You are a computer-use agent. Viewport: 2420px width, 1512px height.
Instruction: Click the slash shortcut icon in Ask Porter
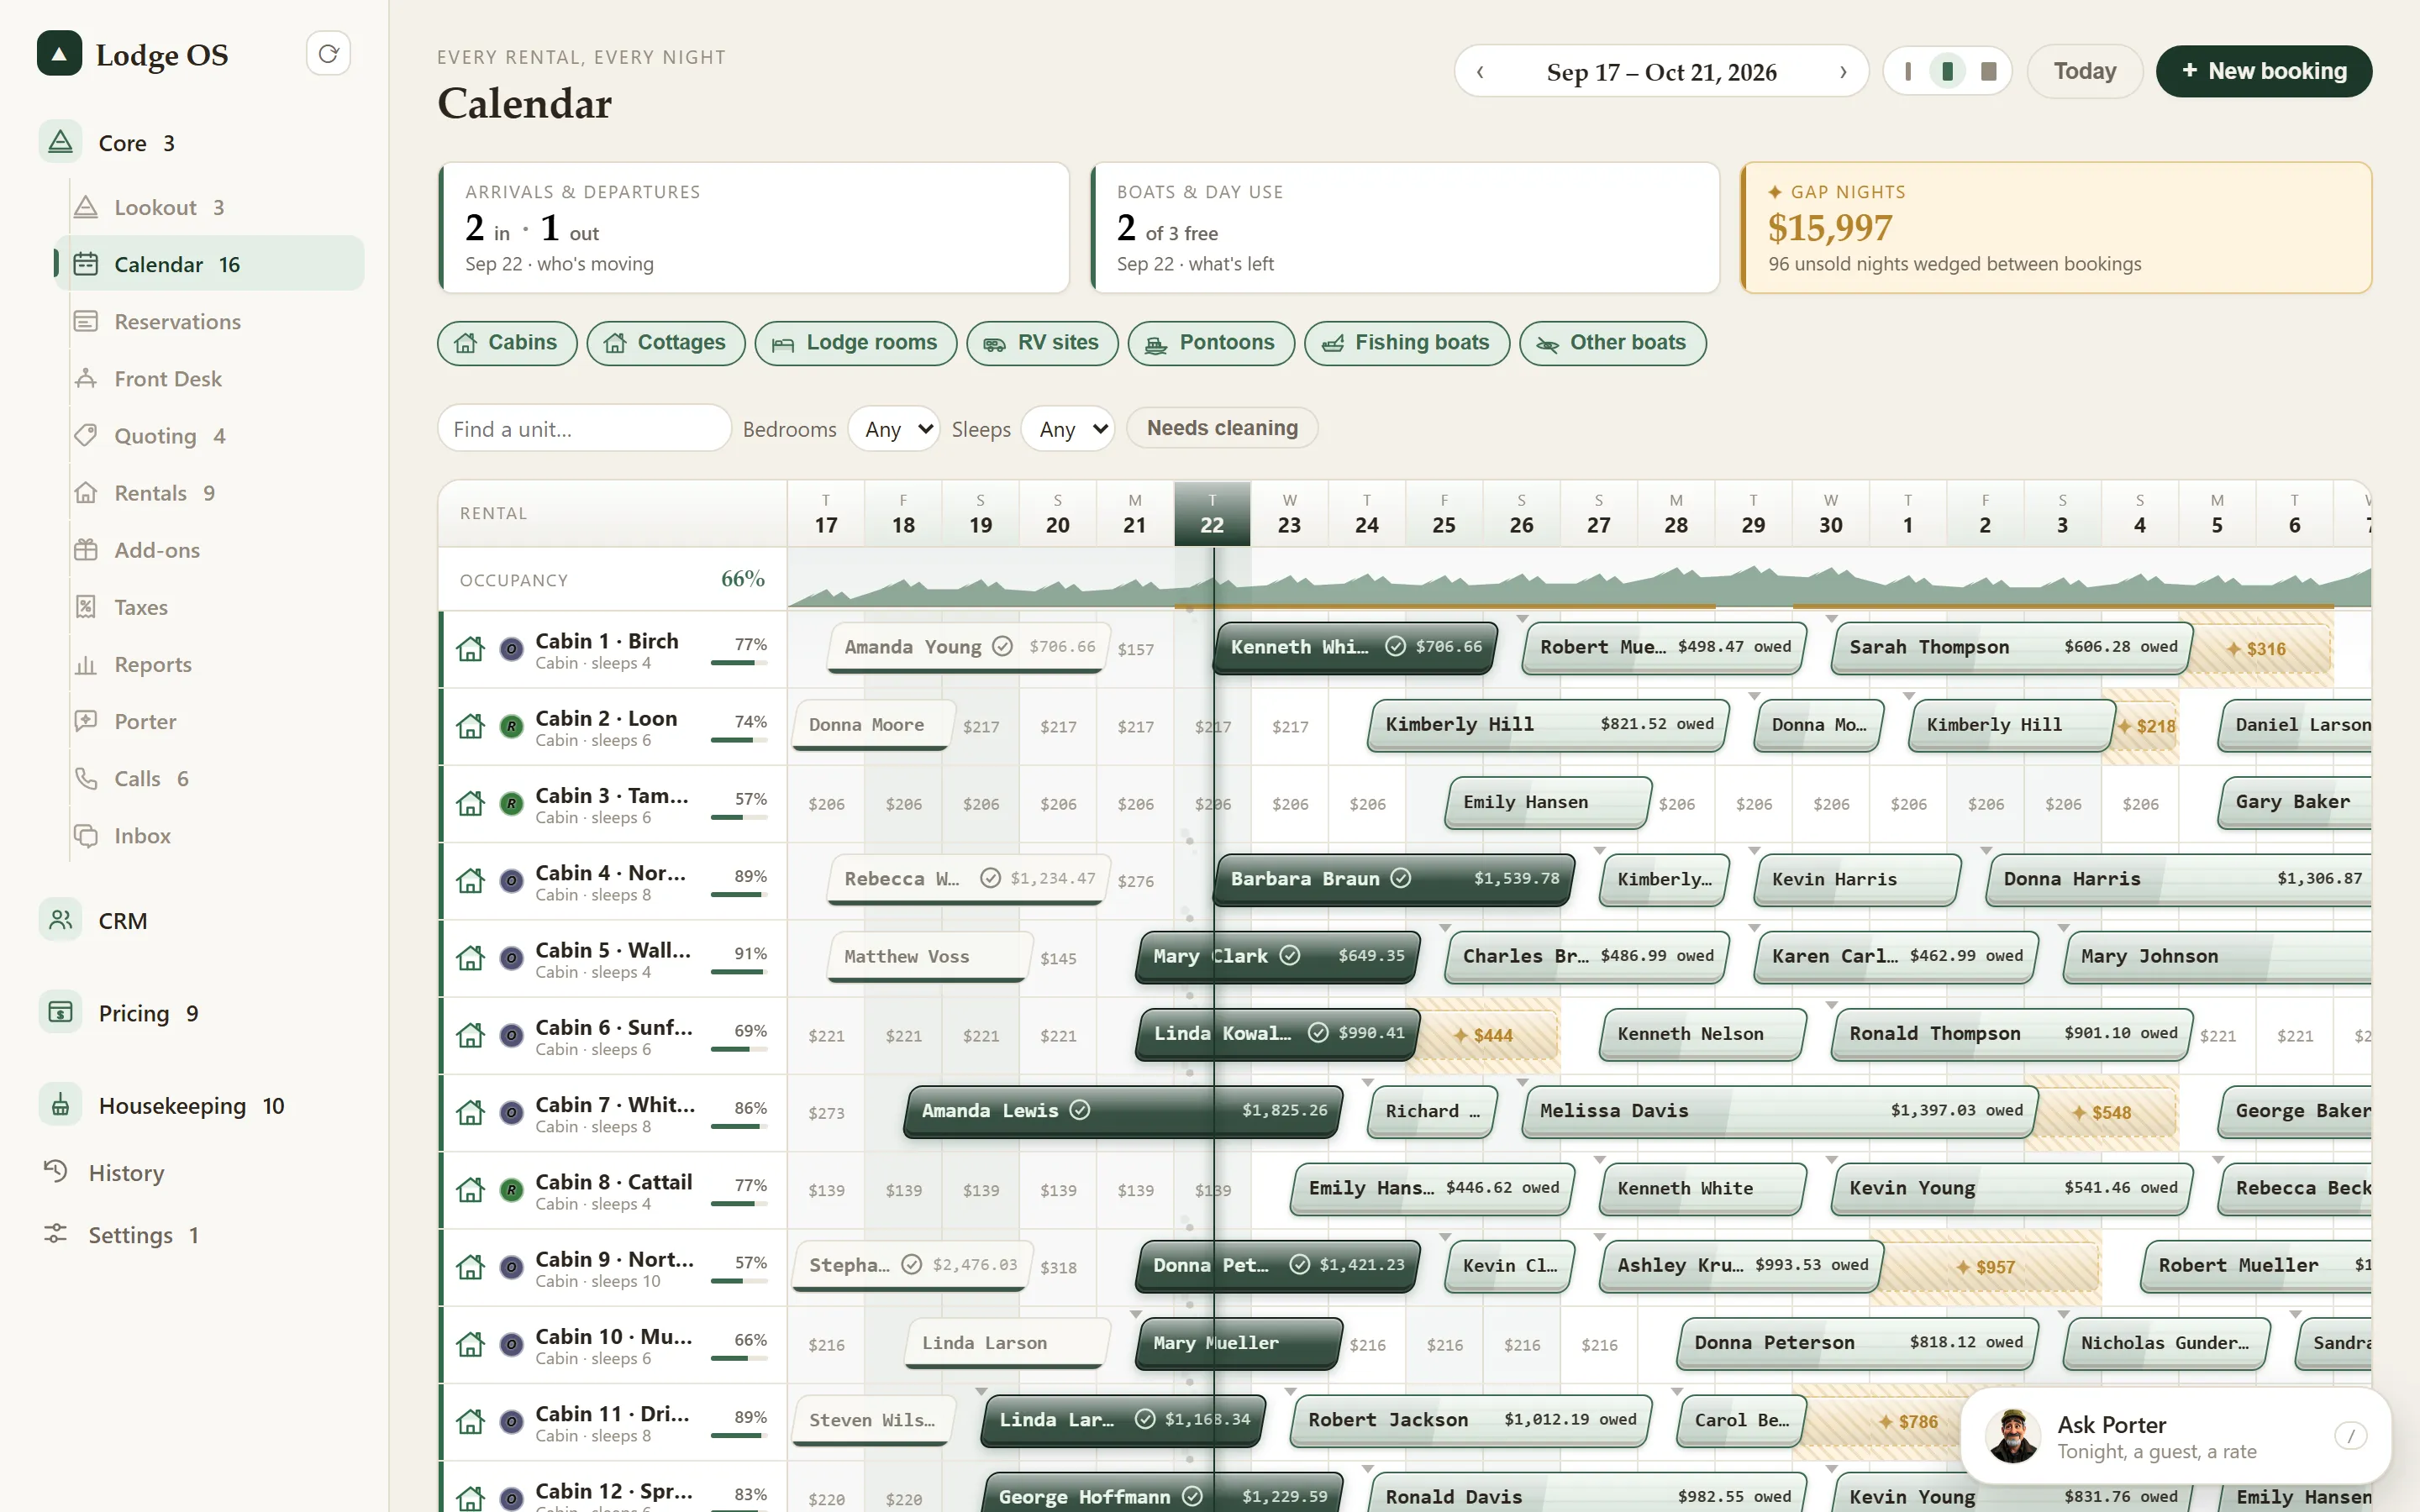[2350, 1436]
